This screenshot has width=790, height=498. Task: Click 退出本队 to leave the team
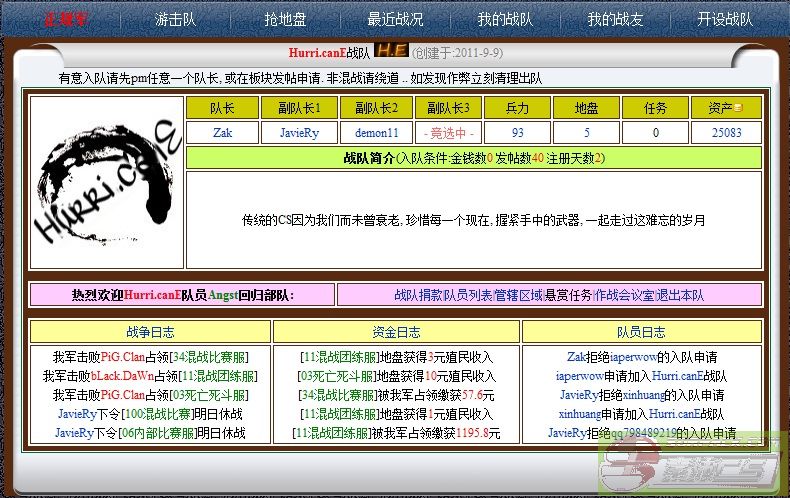(680, 295)
